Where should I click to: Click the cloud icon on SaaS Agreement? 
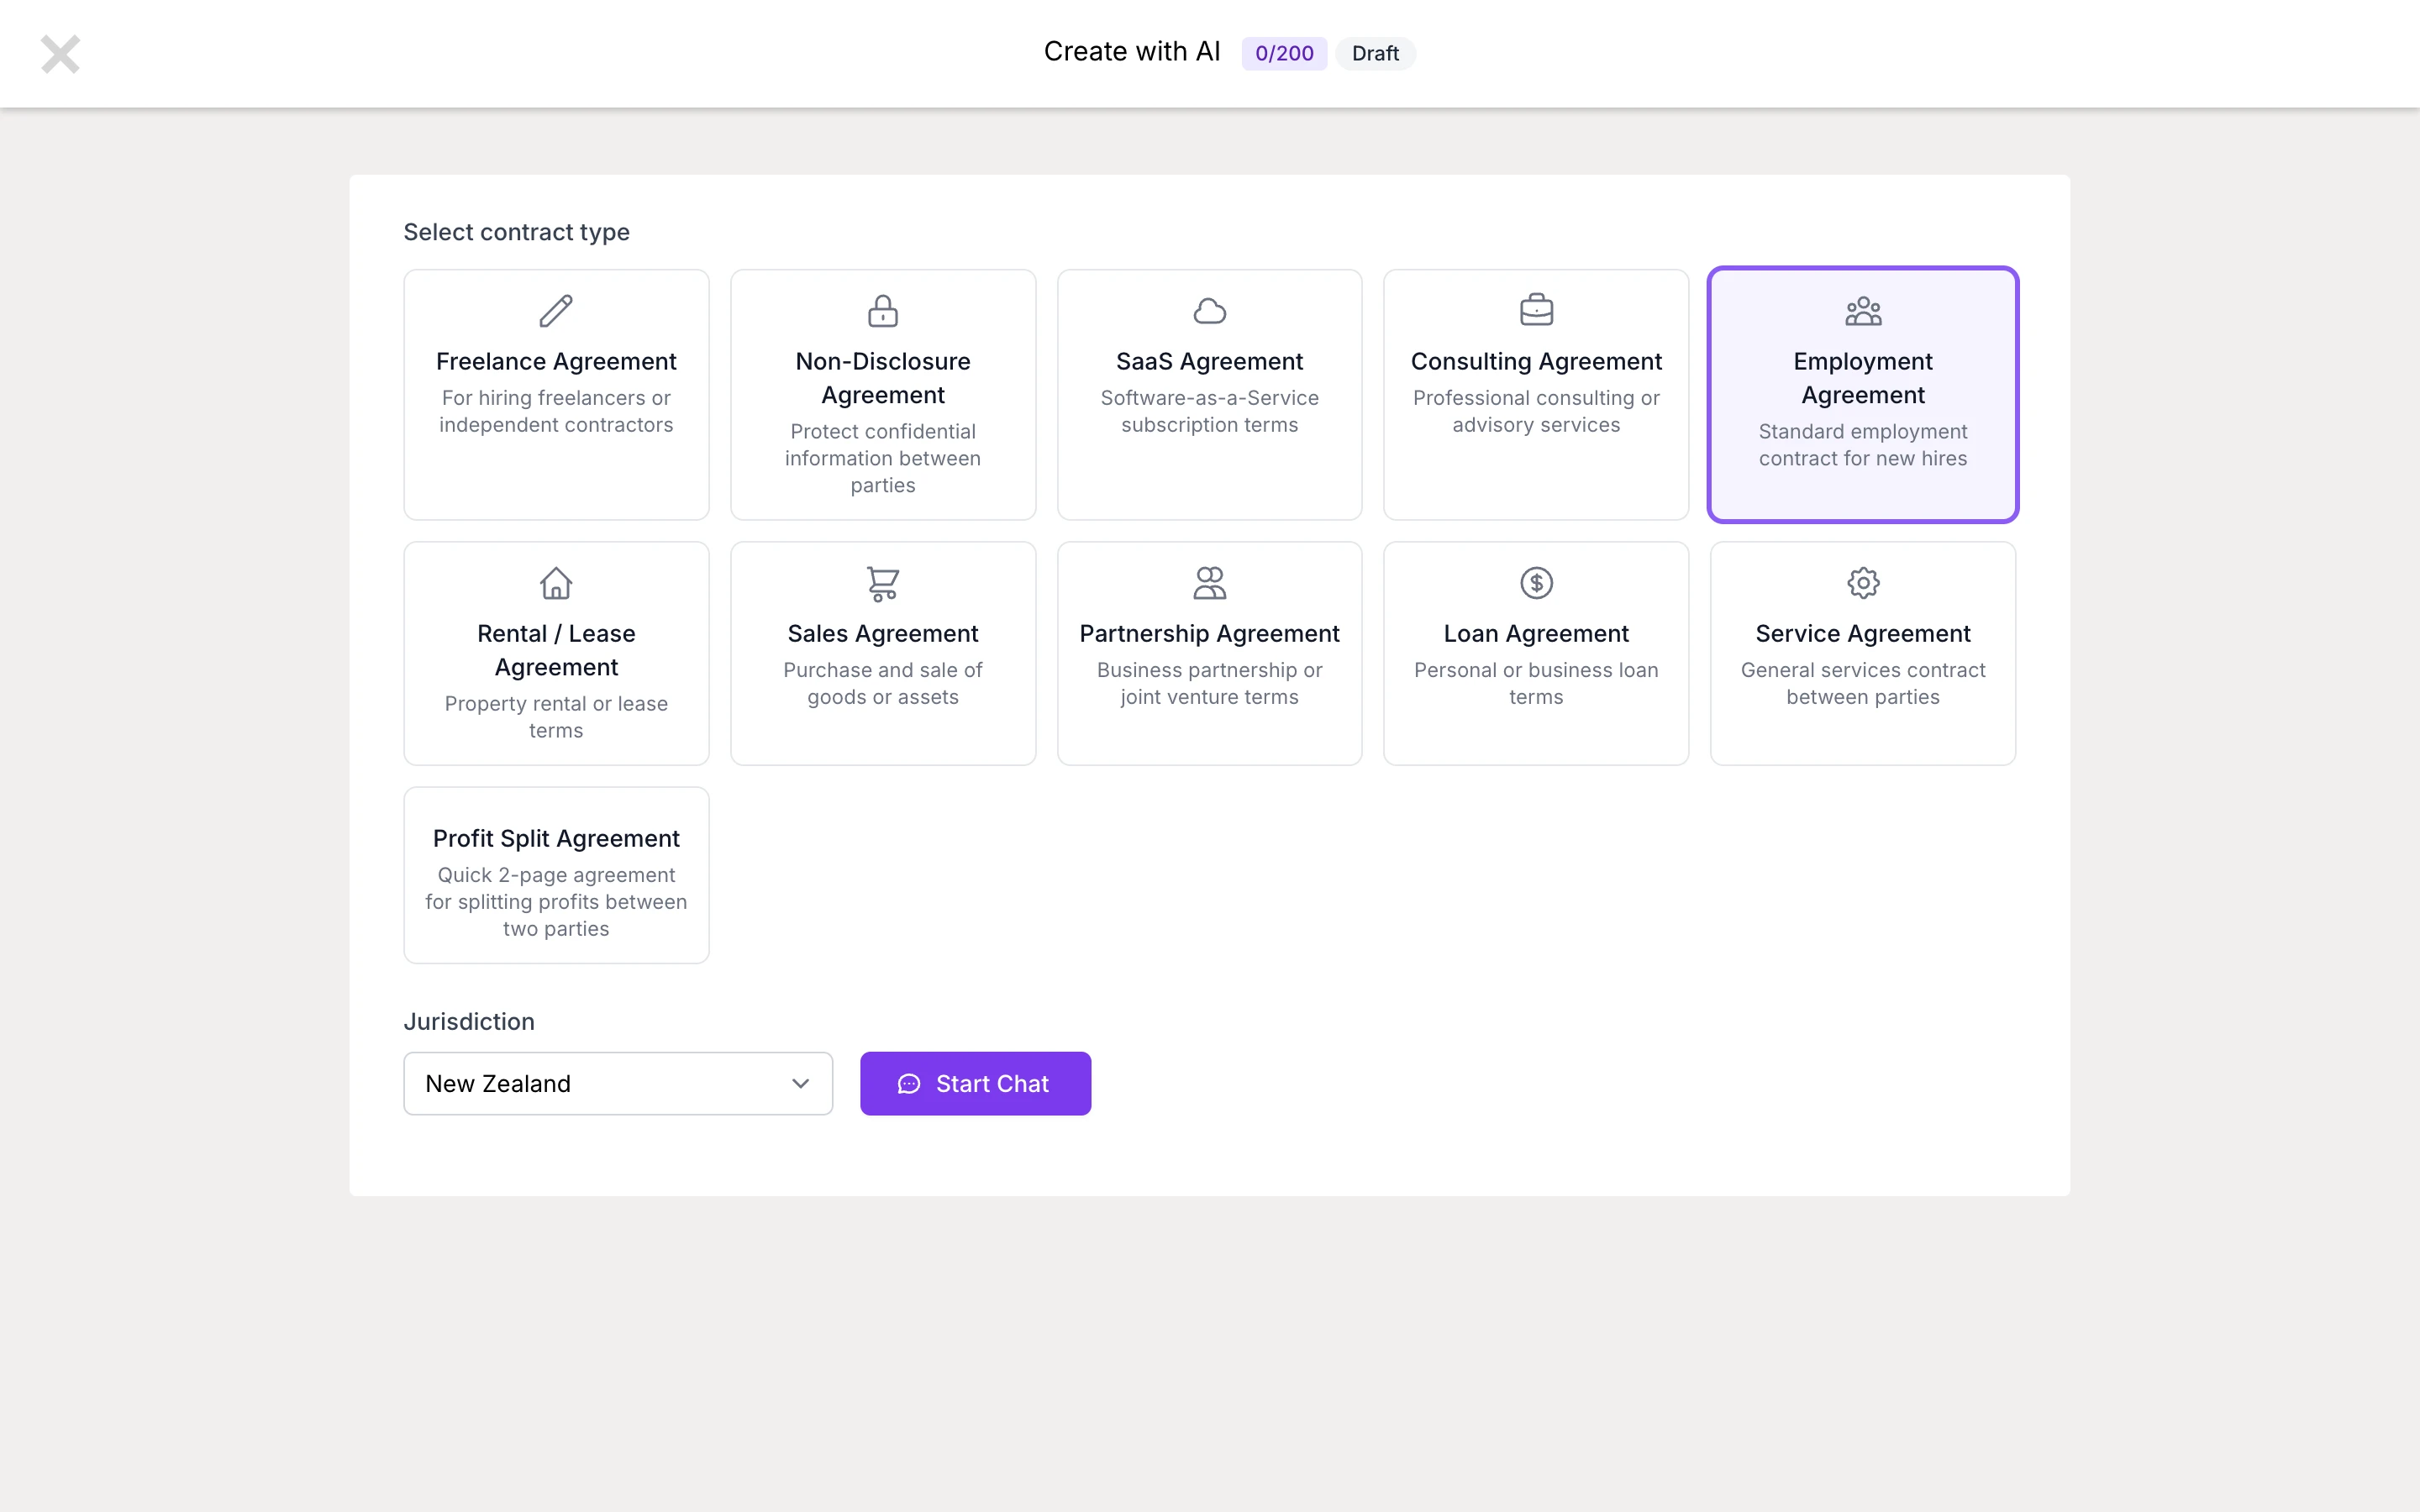pyautogui.click(x=1210, y=311)
